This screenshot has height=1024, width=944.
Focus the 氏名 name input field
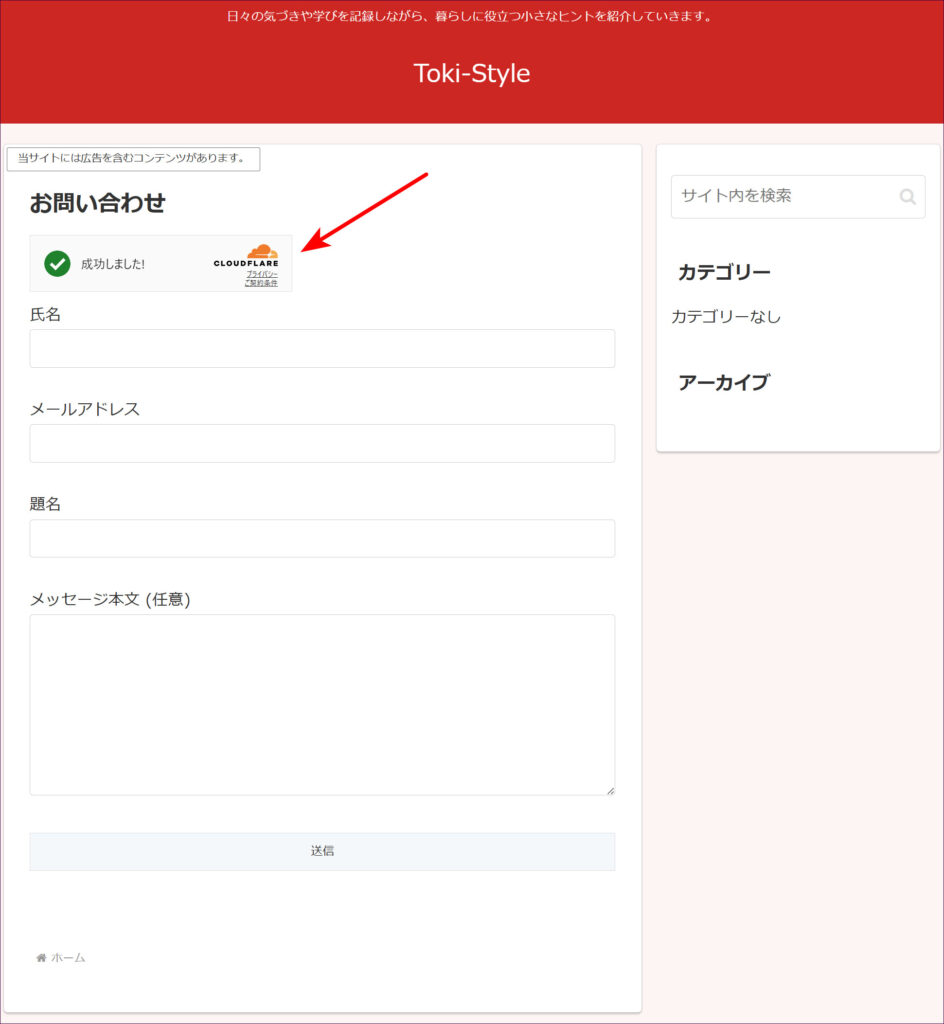point(322,349)
